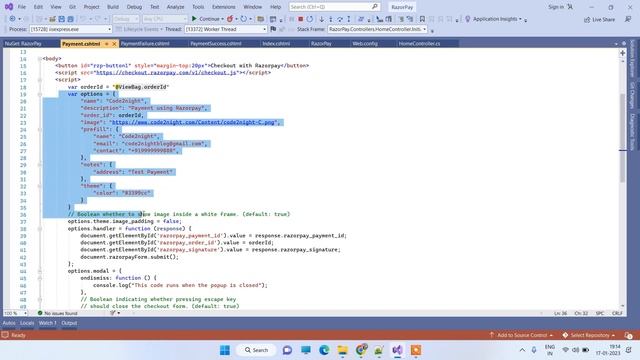Open the Output tab
The height and width of the screenshot is (360, 640).
[x=69, y=323]
